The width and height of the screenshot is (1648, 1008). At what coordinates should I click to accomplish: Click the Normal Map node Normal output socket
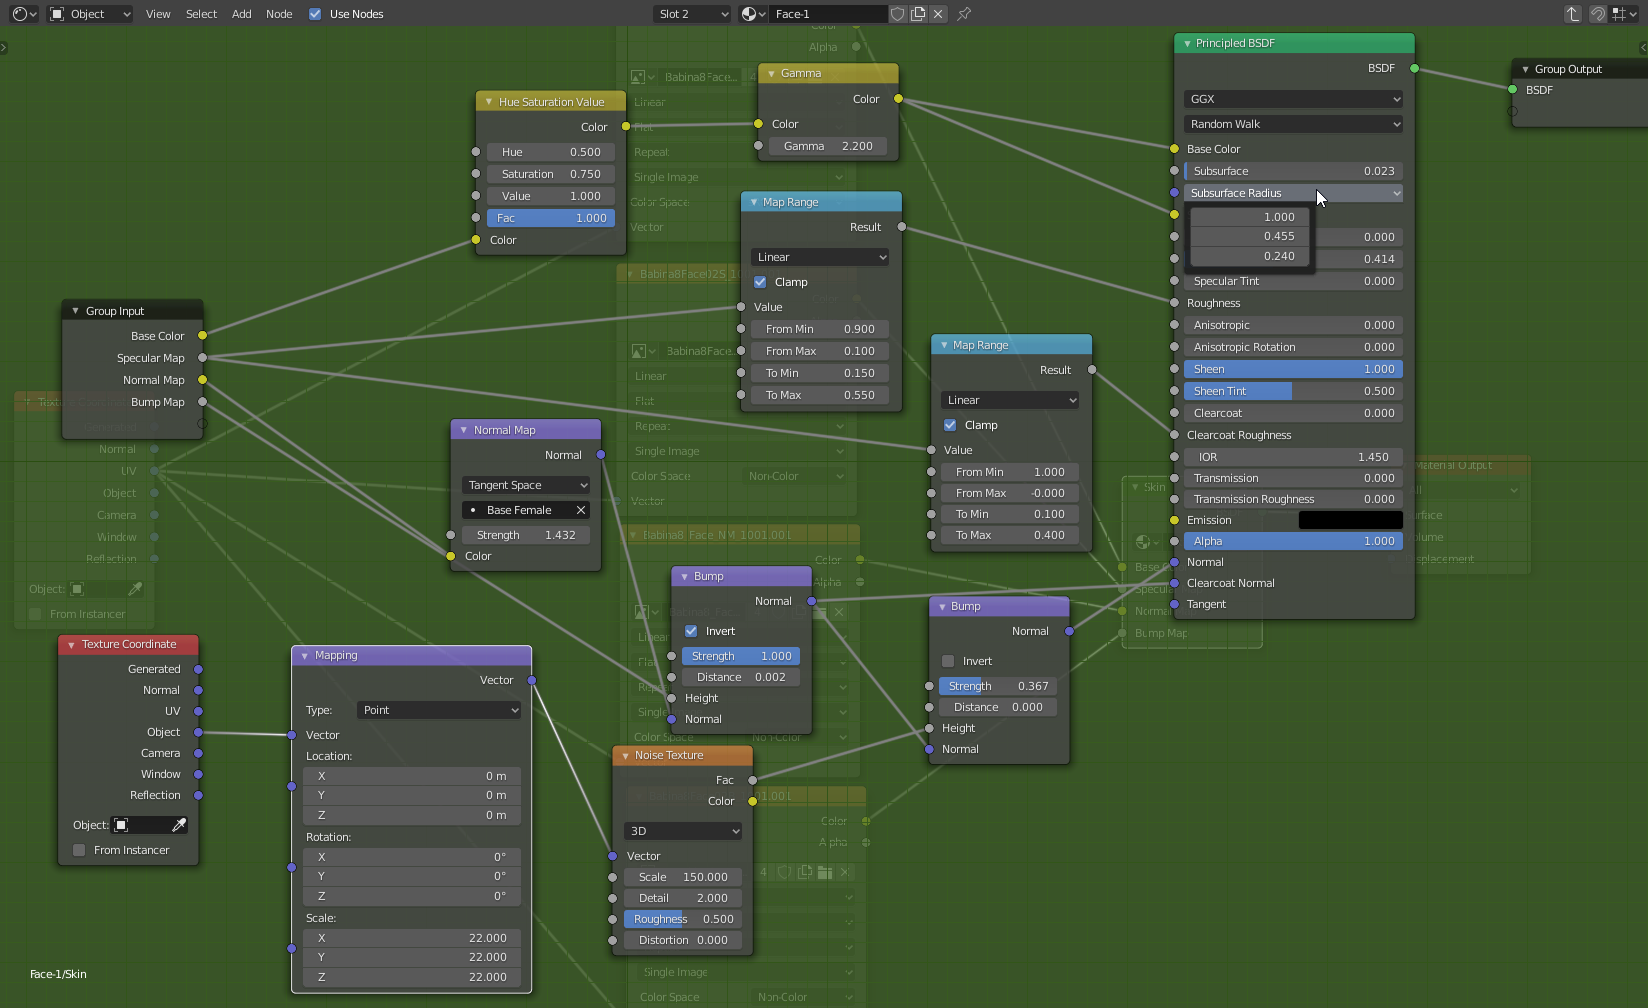(600, 455)
